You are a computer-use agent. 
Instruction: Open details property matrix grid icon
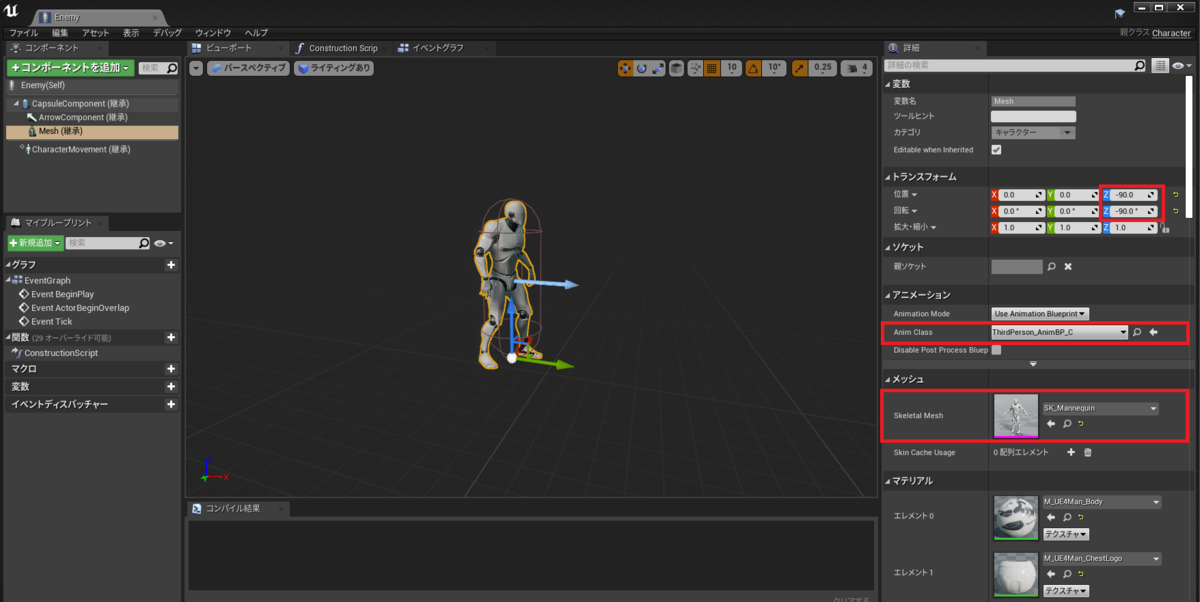(x=1160, y=65)
